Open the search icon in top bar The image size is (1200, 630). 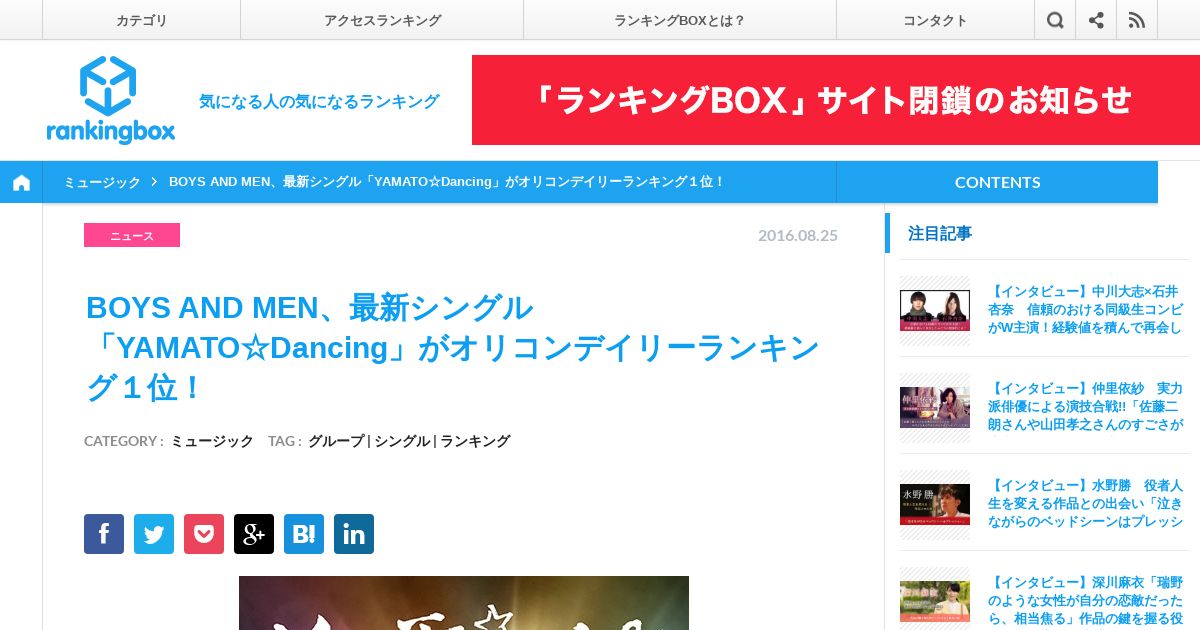click(1055, 20)
